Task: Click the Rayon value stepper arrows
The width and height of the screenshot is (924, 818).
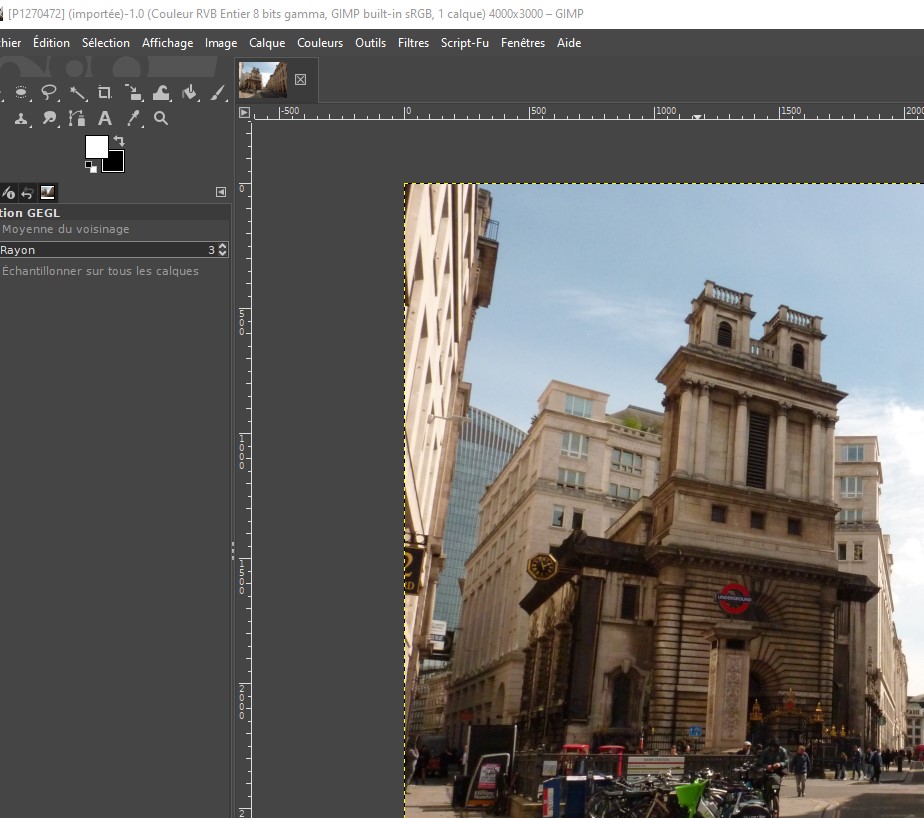Action: [222, 250]
